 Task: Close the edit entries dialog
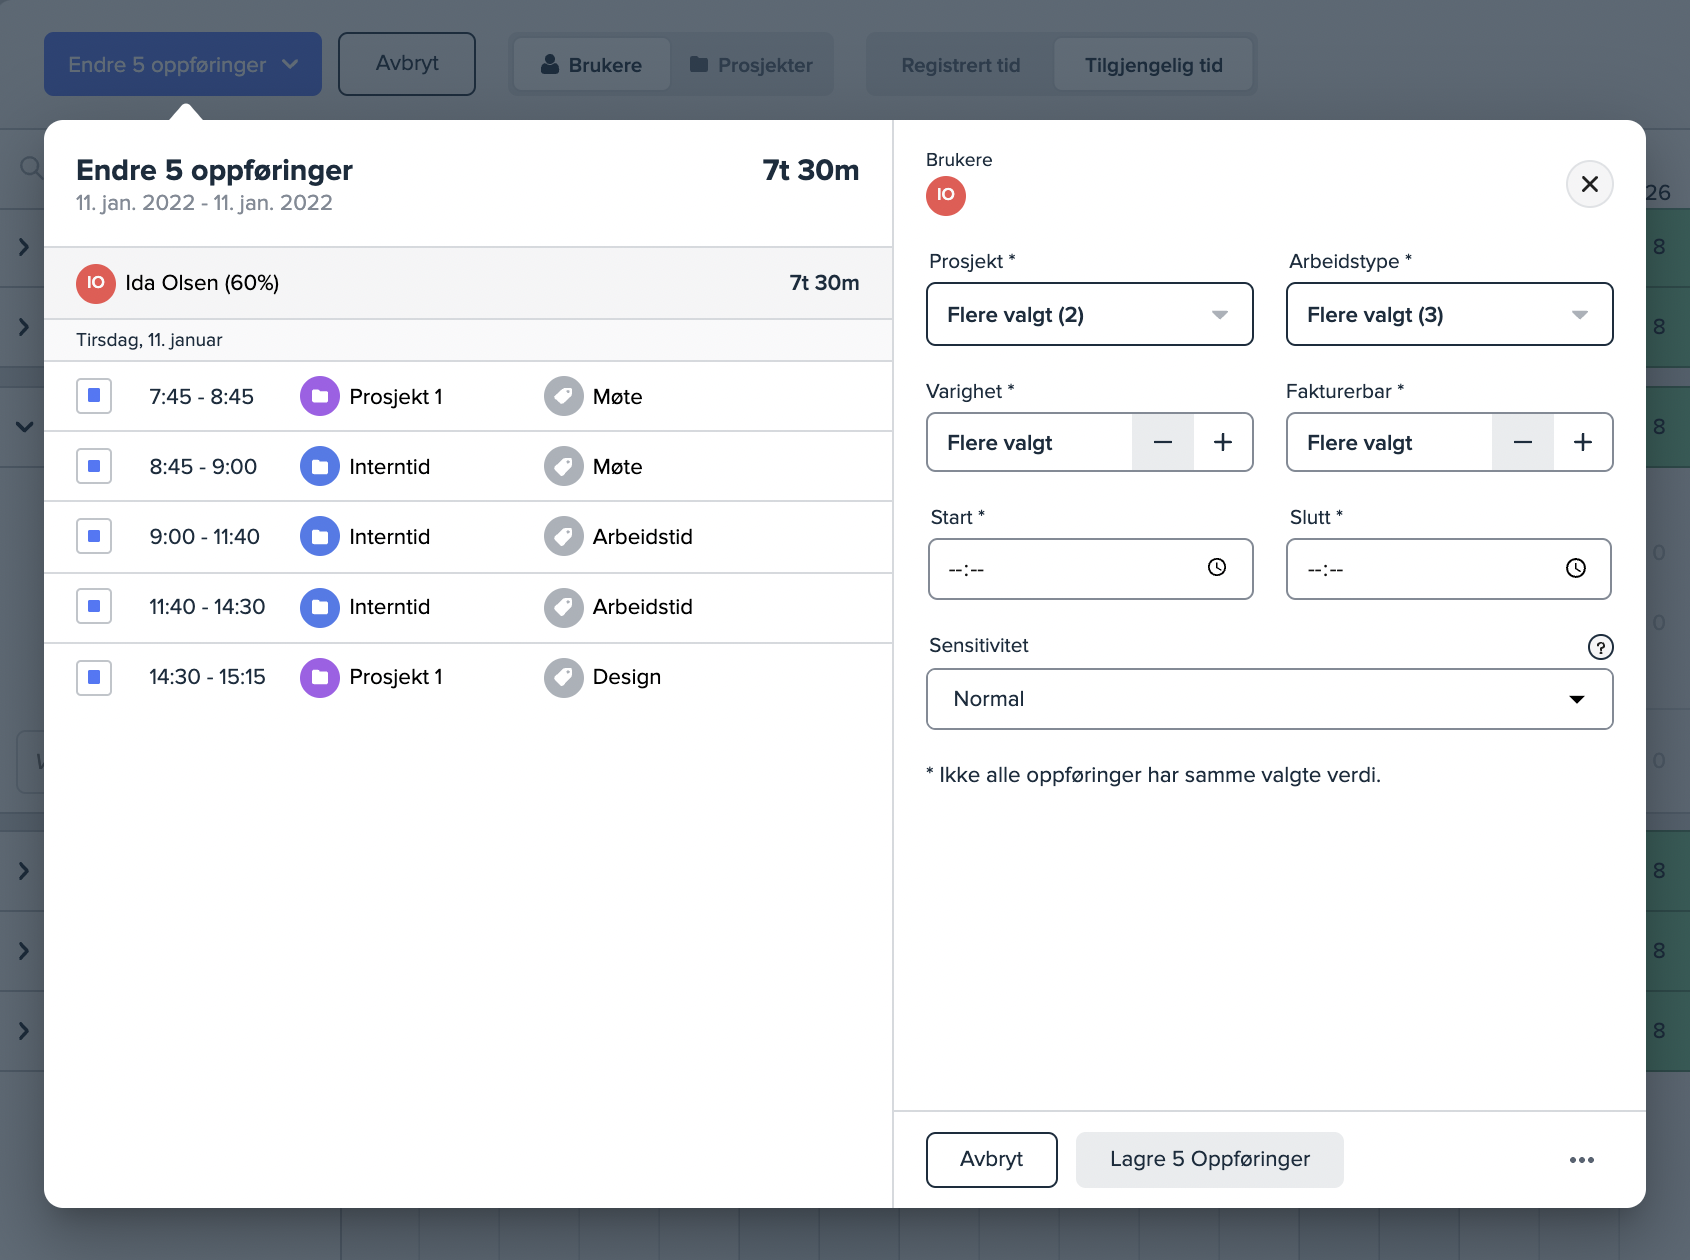pos(1589,184)
